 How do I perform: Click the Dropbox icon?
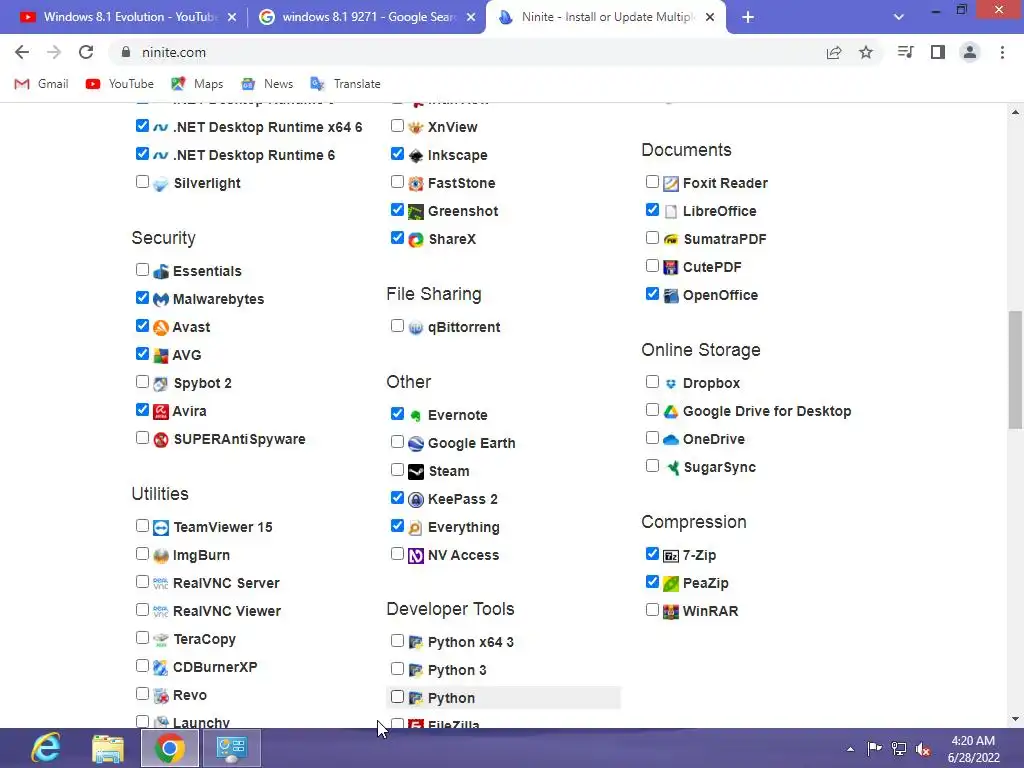tap(671, 383)
